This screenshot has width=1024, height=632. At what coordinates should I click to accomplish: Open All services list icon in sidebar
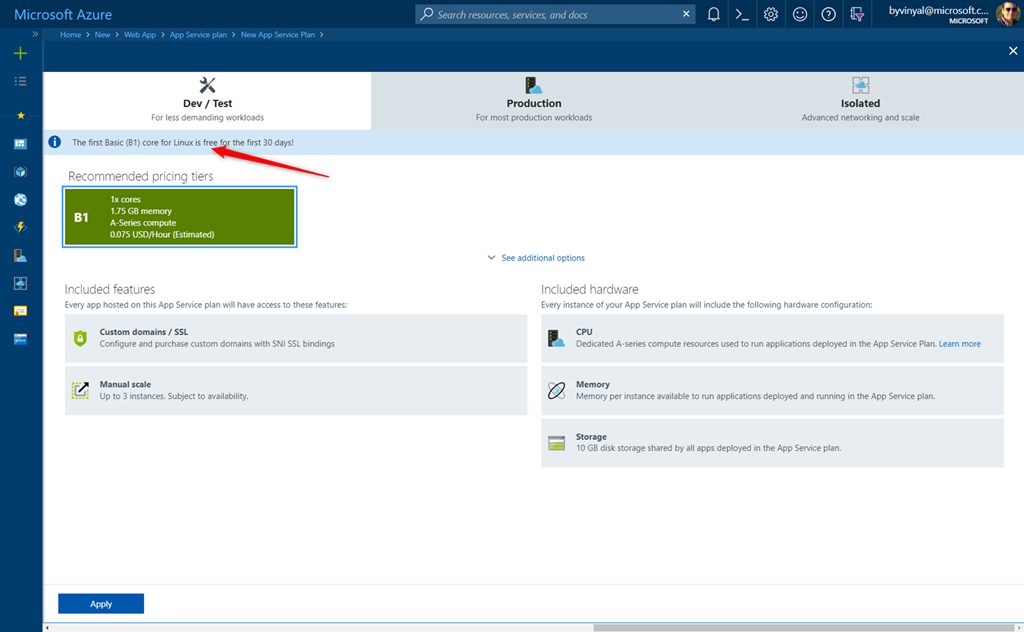pyautogui.click(x=20, y=81)
